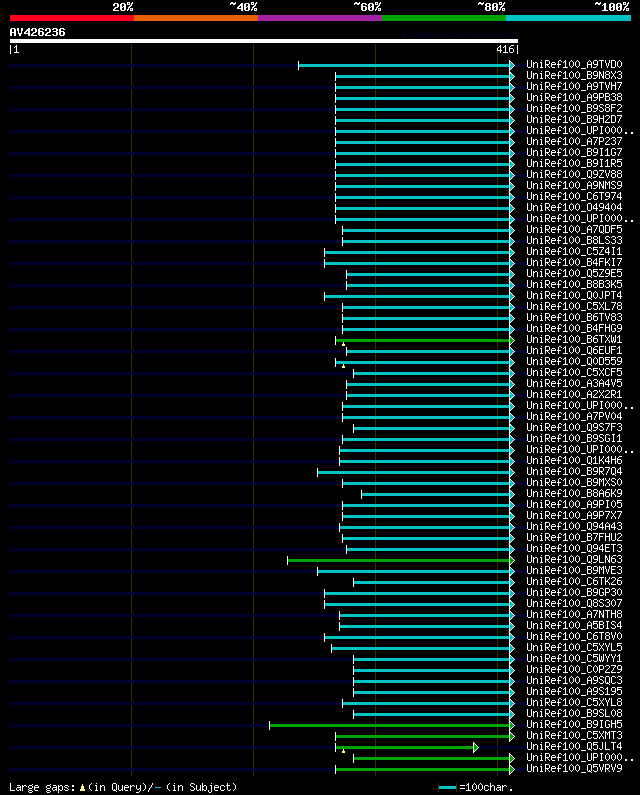Click the Large gaps legend text
This screenshot has height=795, width=640.
[123, 787]
